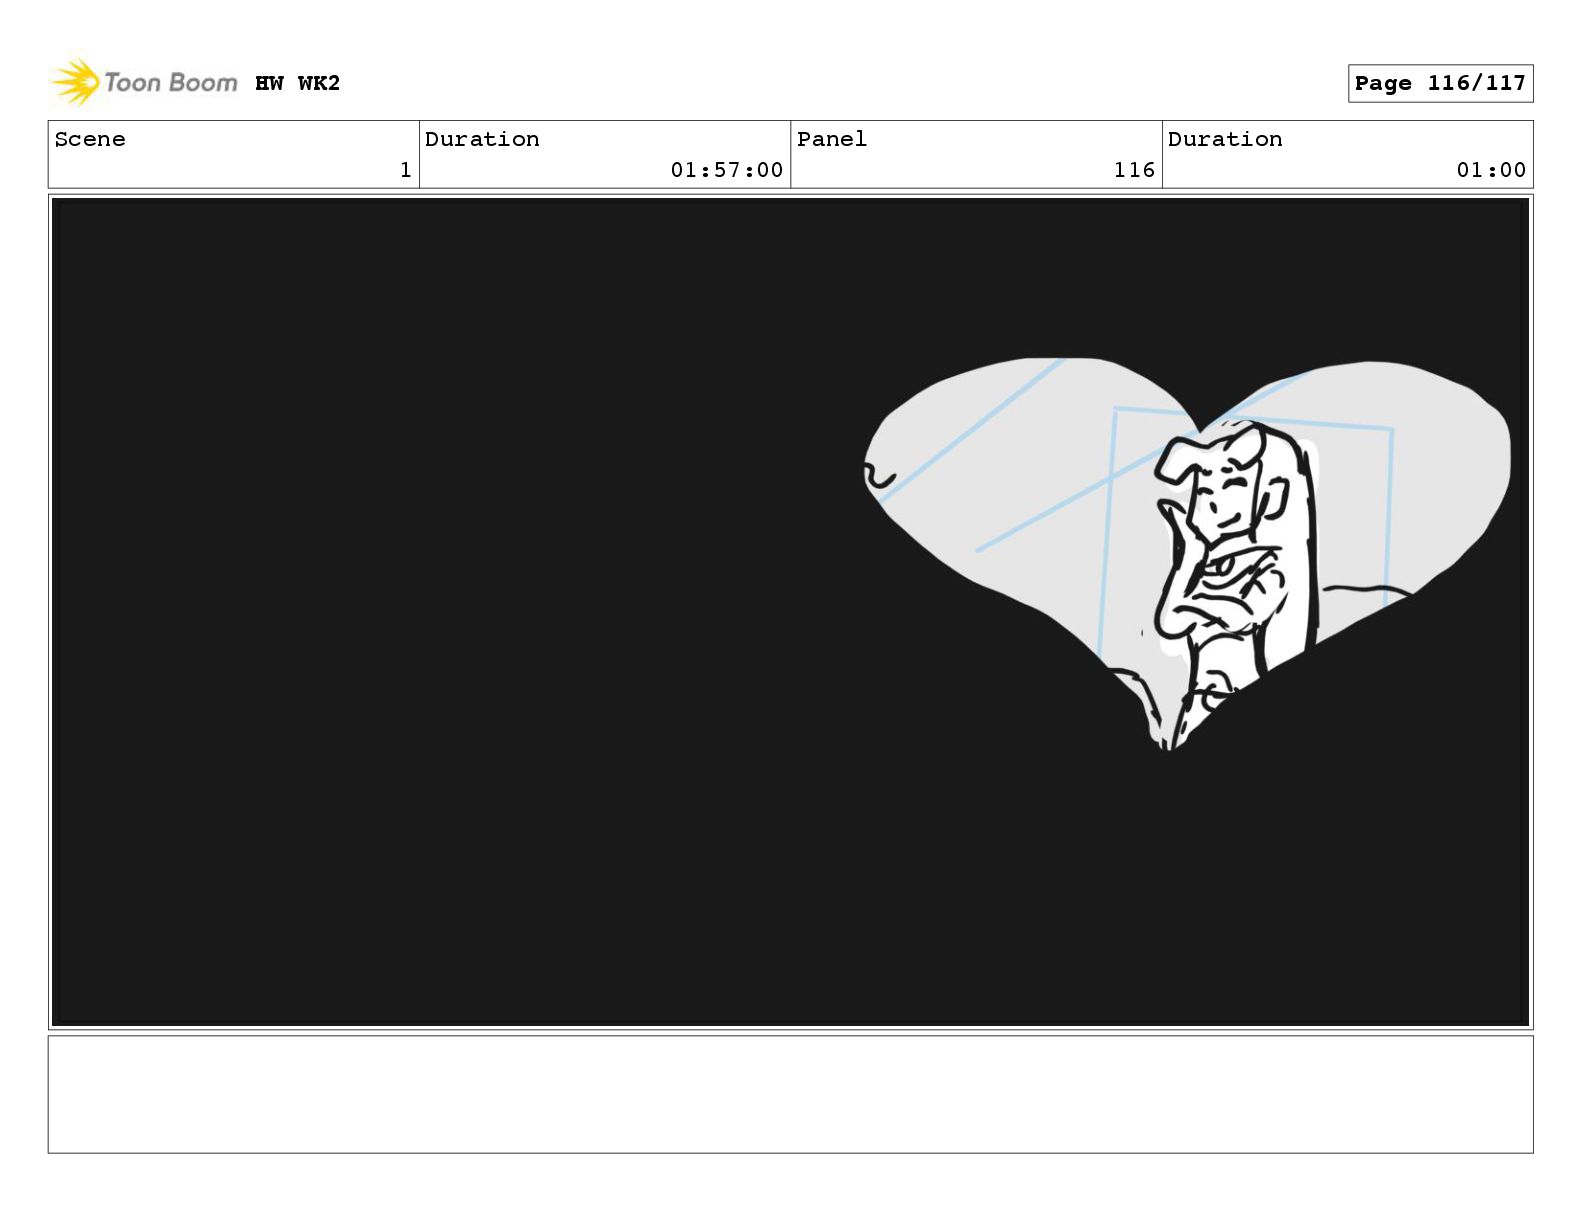
Task: Click the 'HW WK2' project title
Action: click(297, 83)
